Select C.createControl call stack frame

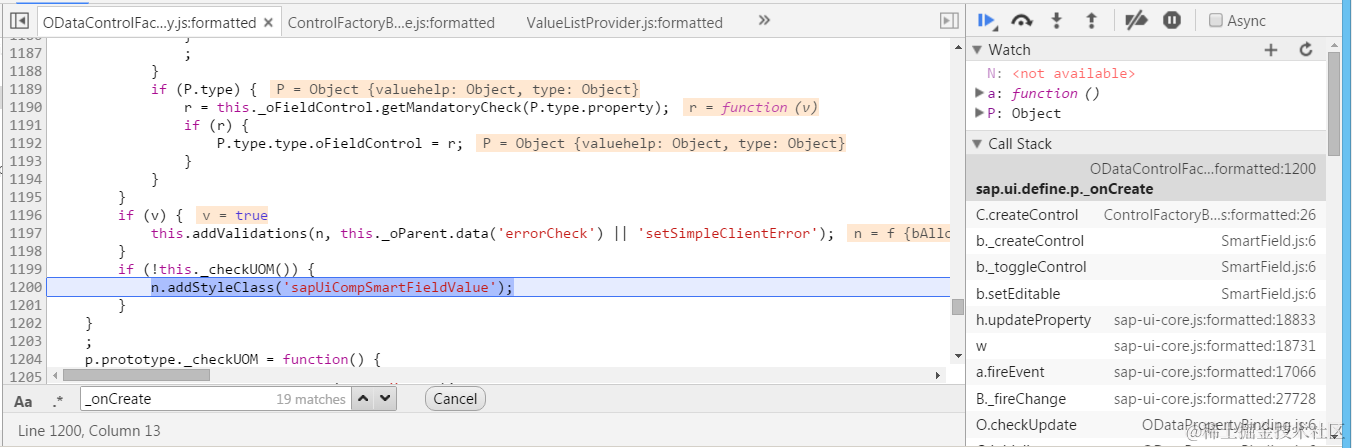point(1147,215)
